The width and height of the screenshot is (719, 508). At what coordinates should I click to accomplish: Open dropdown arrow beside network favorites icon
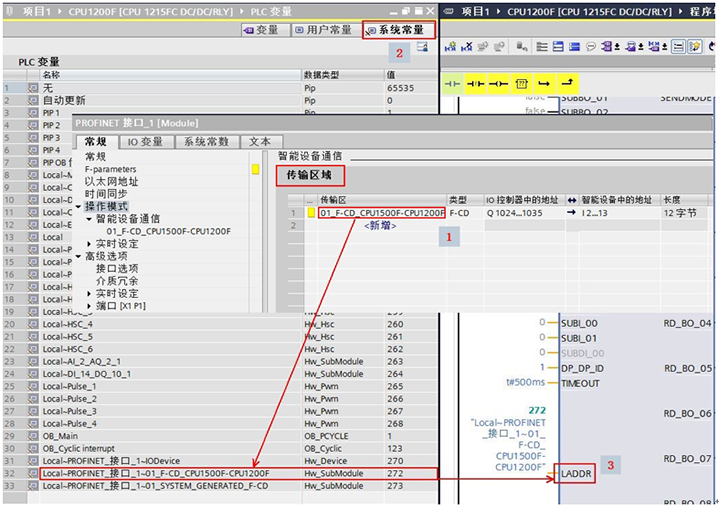click(664, 46)
